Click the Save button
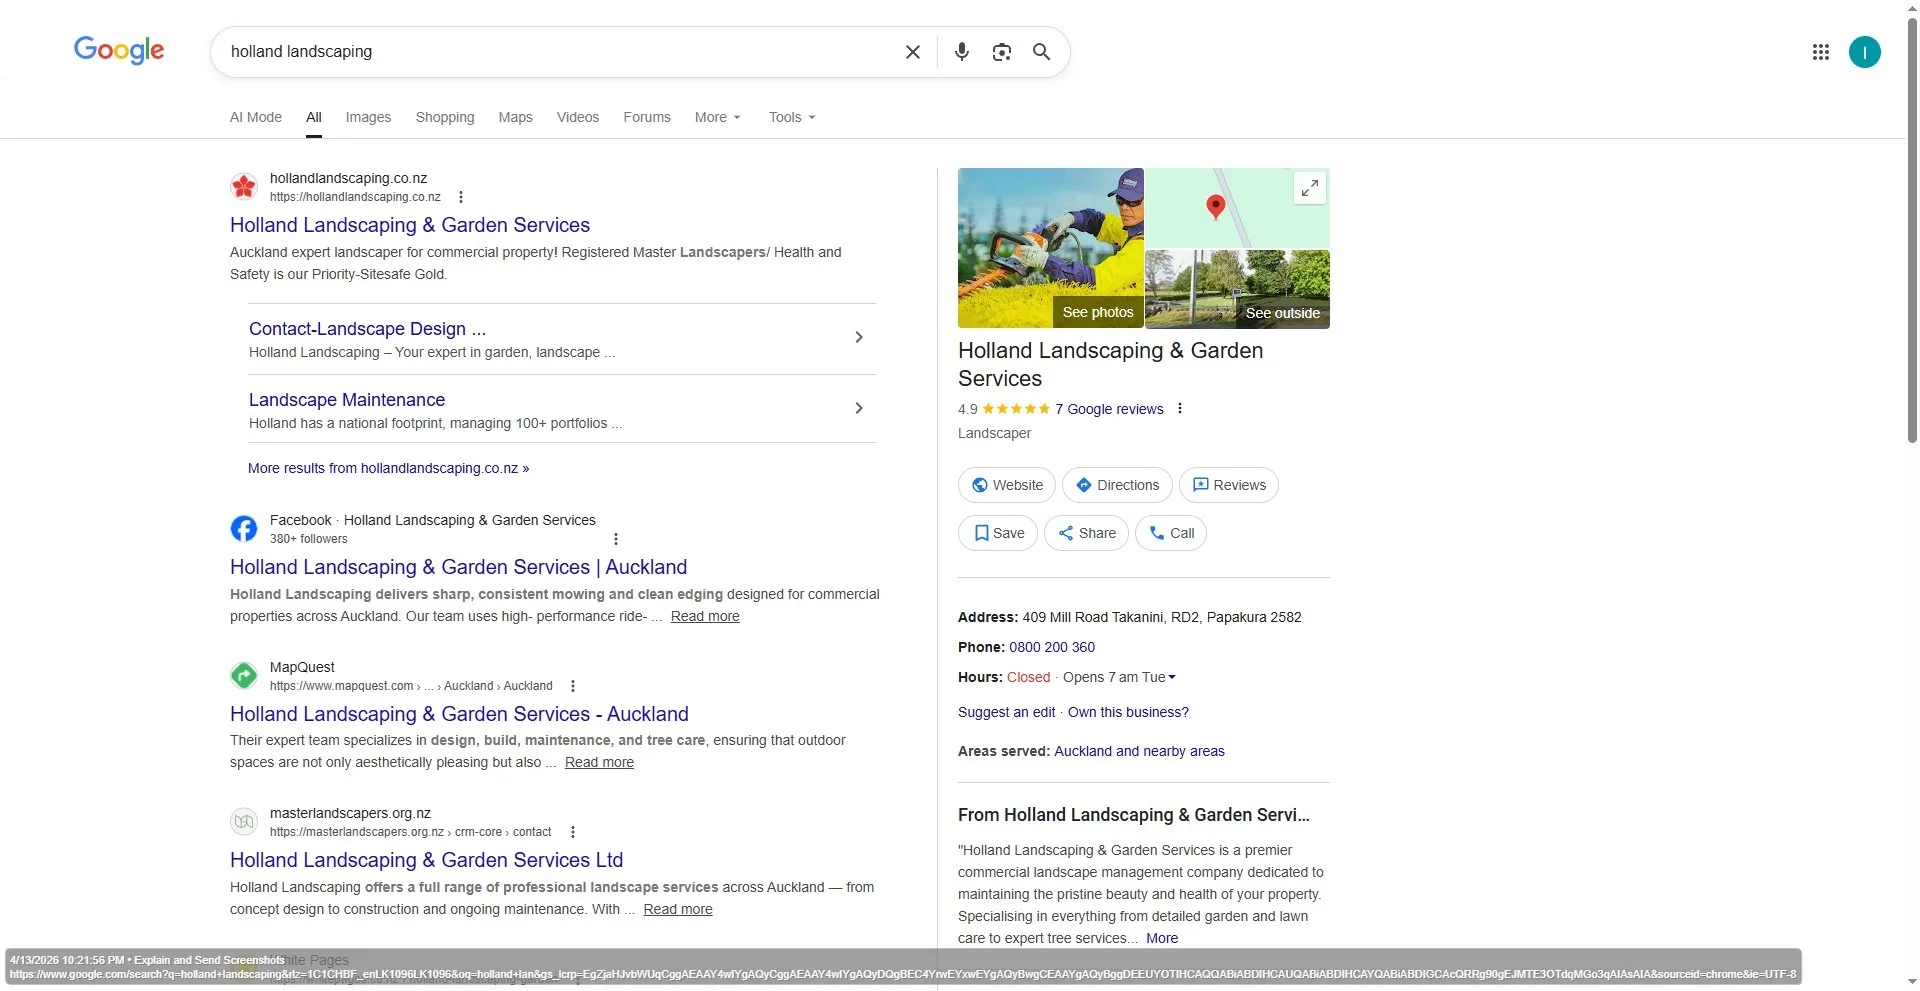The image size is (1920, 991). pos(998,533)
